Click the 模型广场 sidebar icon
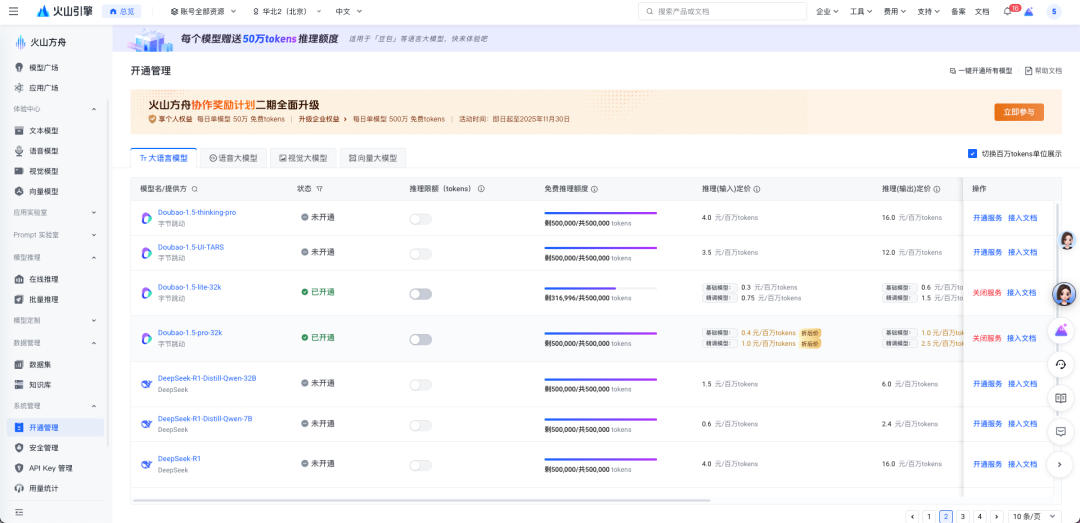This screenshot has height=523, width=1080. [x=19, y=68]
